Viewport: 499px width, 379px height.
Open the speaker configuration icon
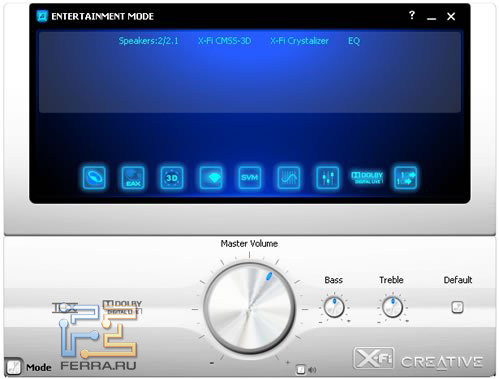pos(94,177)
